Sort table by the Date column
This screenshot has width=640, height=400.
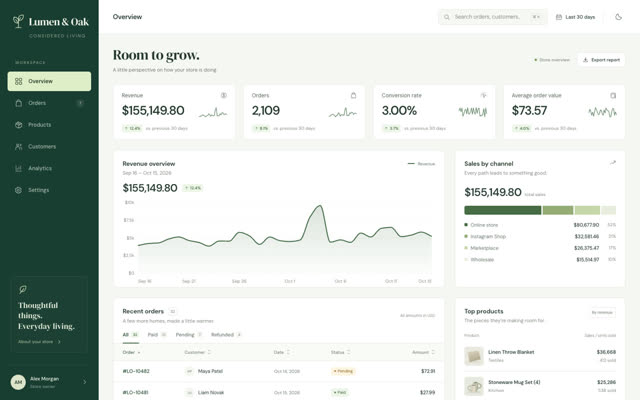[282, 352]
